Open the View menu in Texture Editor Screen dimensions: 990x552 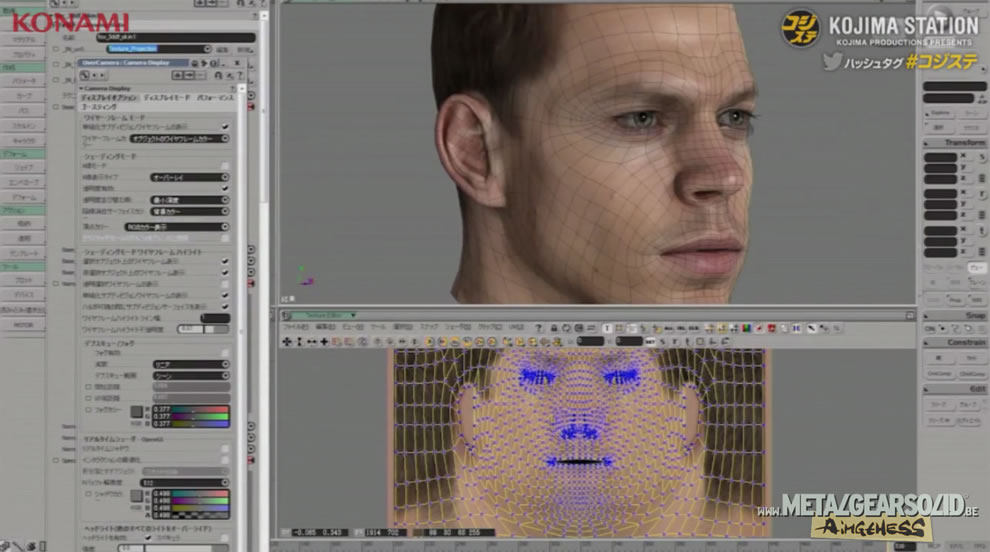pyautogui.click(x=352, y=327)
